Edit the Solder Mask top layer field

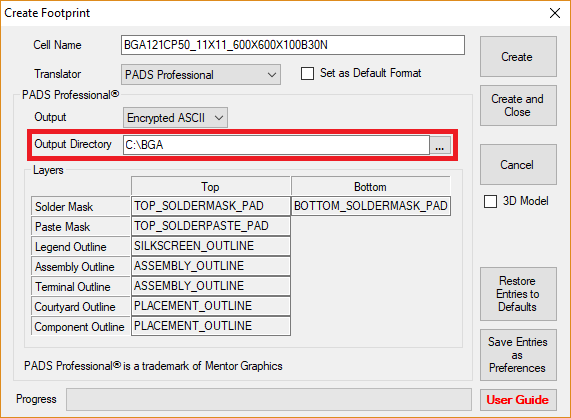pos(210,206)
